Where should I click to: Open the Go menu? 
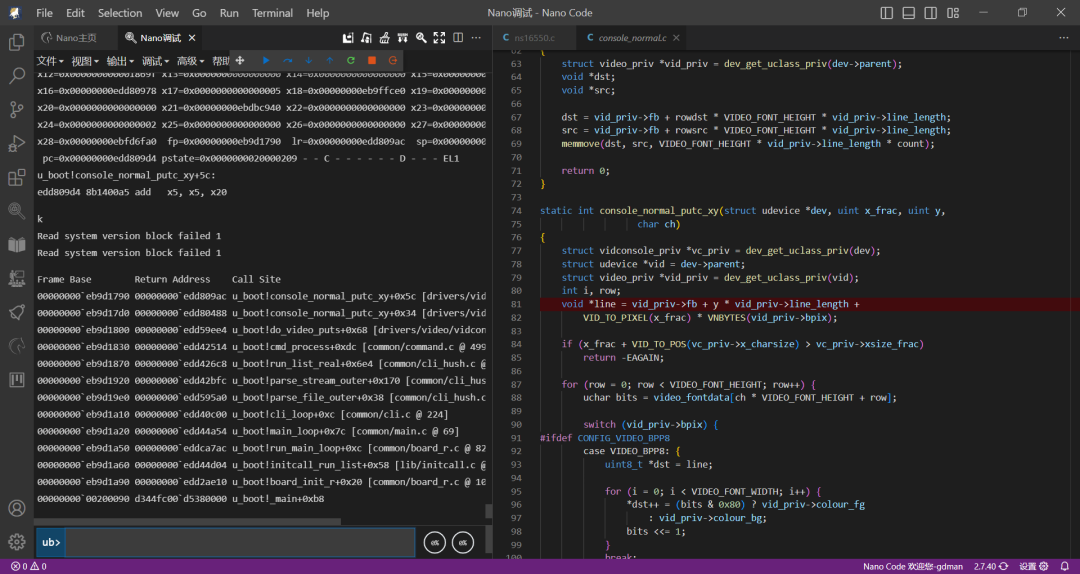point(199,13)
